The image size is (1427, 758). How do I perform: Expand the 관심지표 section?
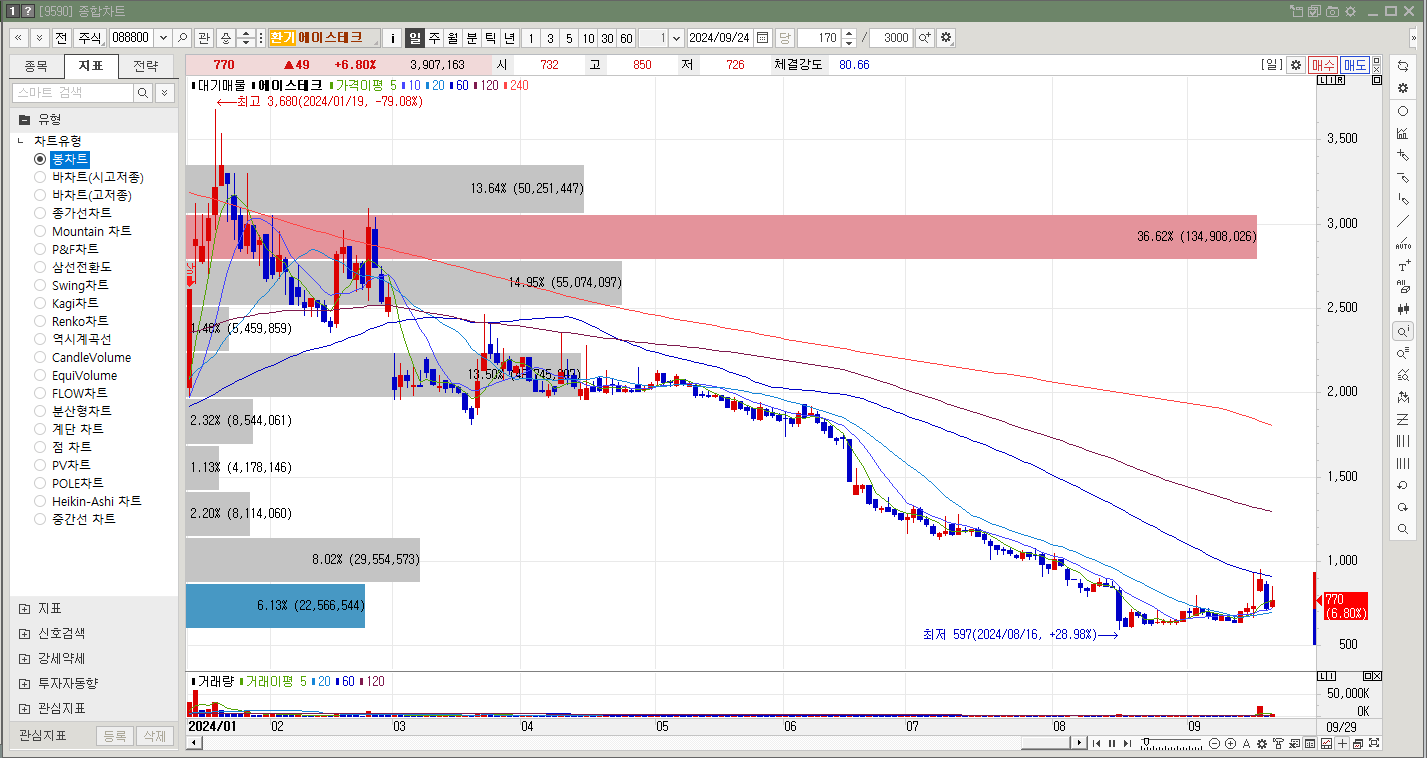click(24, 708)
